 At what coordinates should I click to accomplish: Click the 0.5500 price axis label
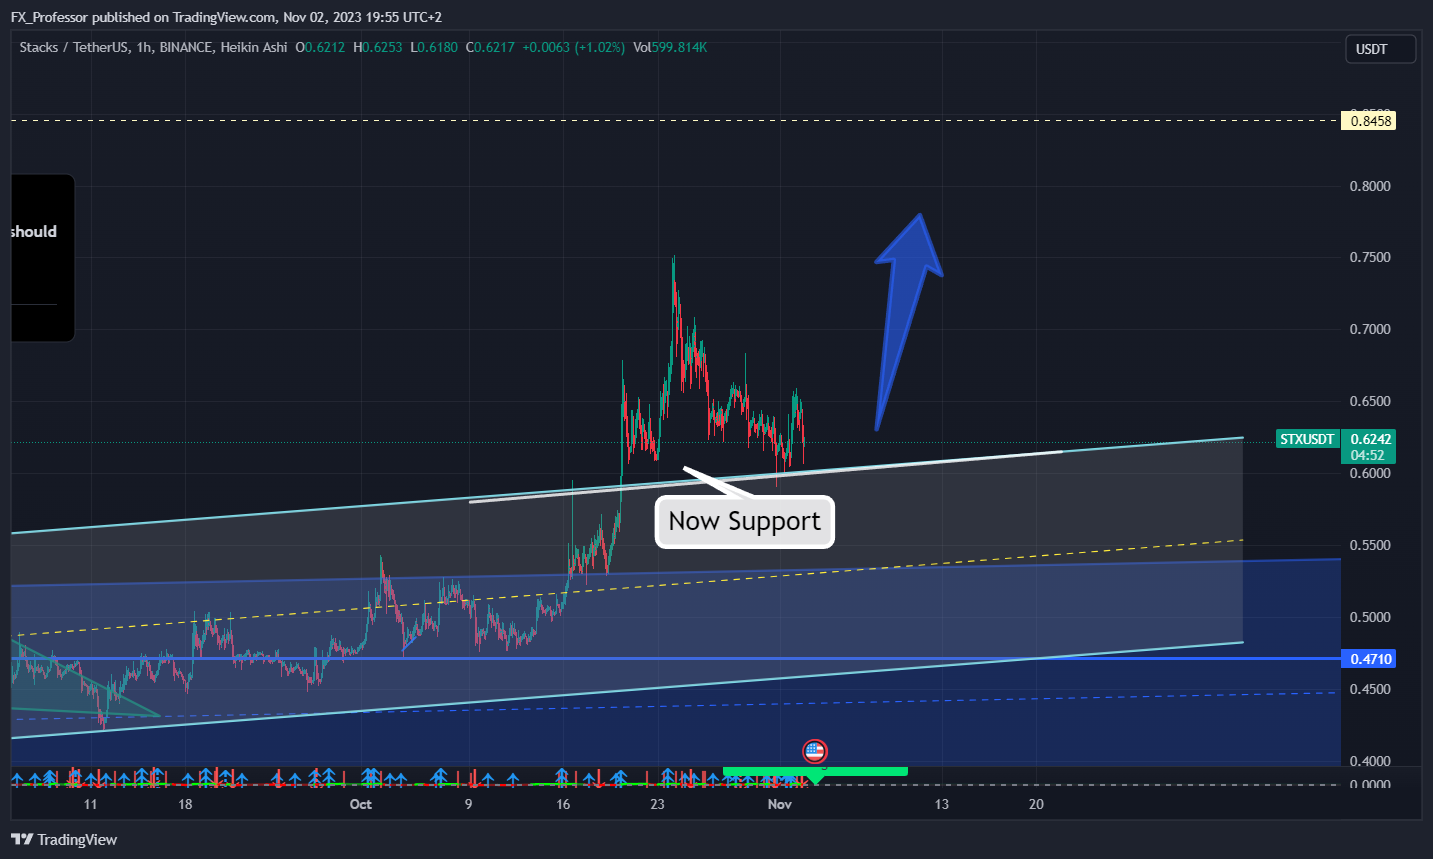pos(1370,545)
